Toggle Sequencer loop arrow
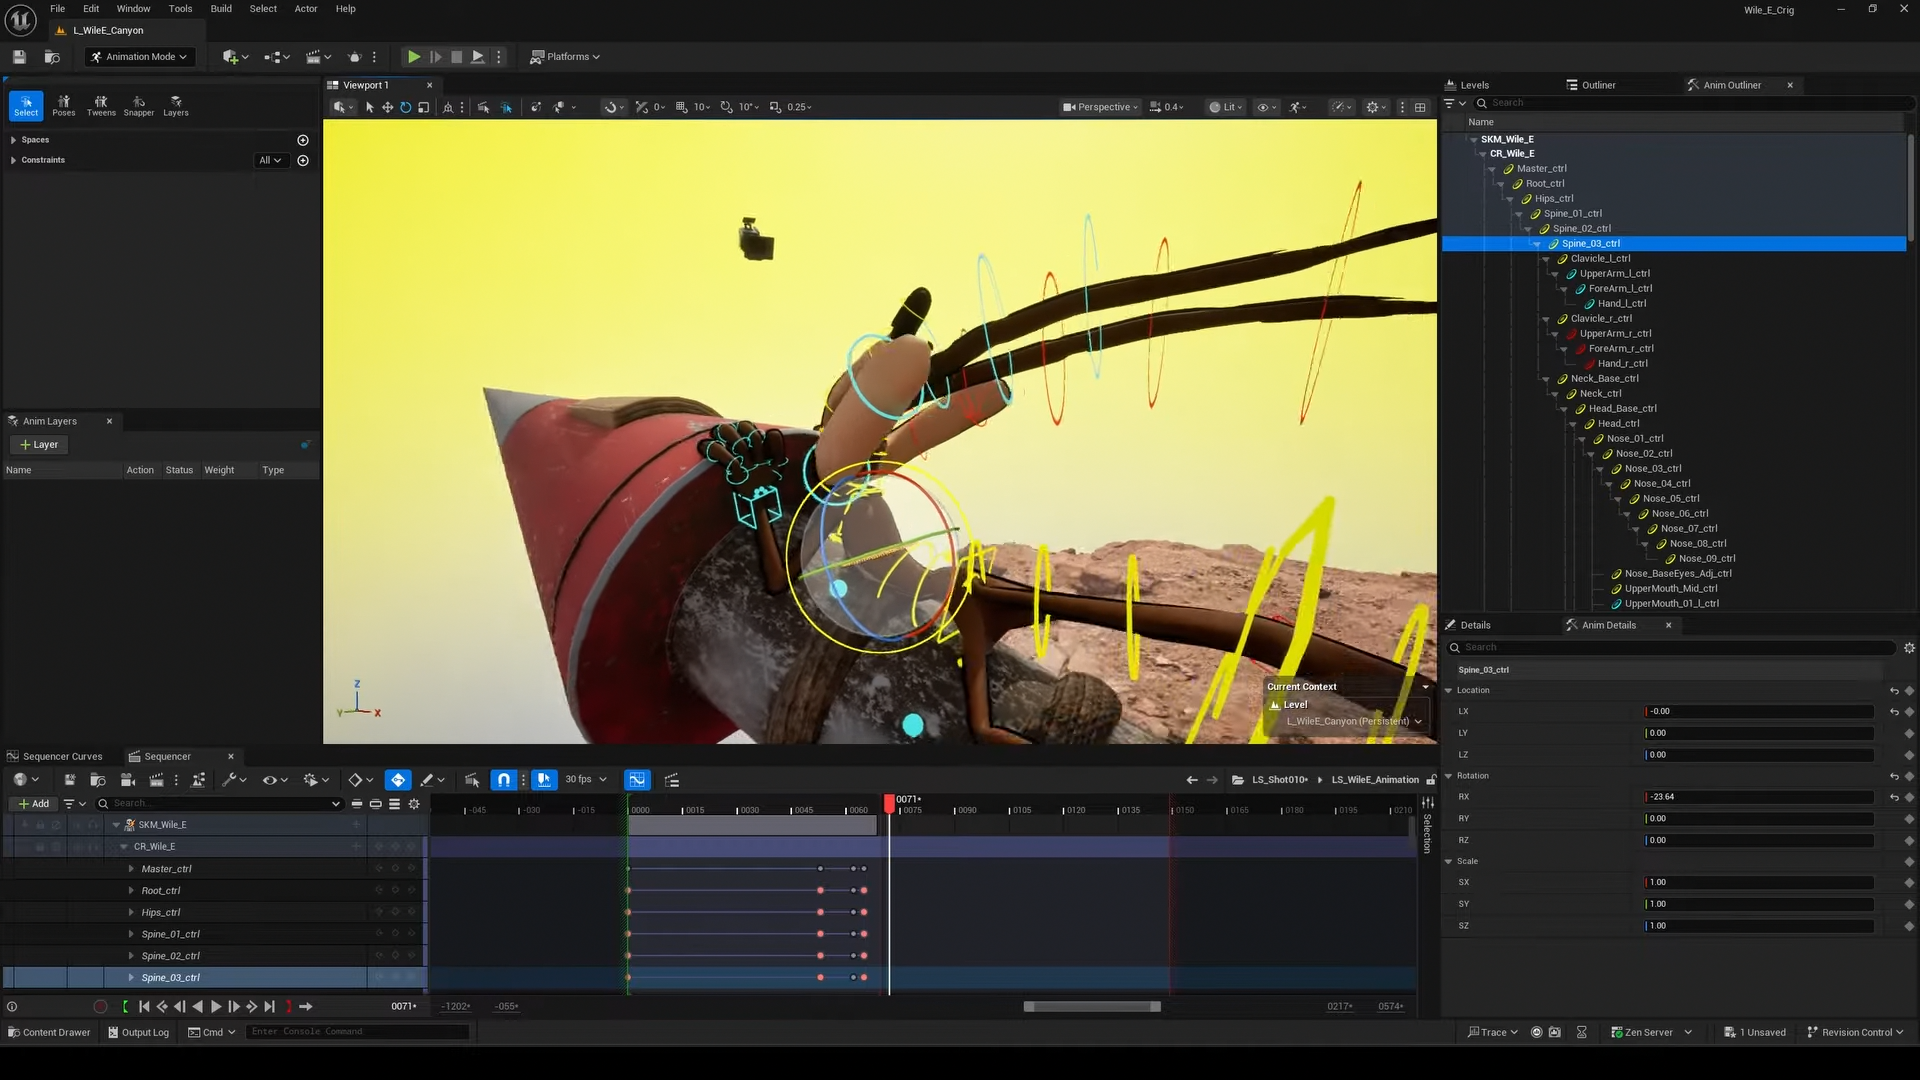This screenshot has width=1920, height=1080. pyautogui.click(x=306, y=1007)
